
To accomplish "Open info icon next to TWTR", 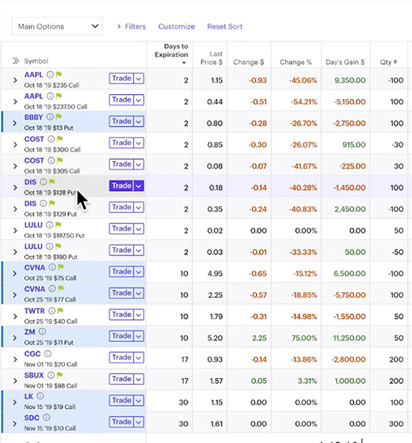I will point(52,311).
